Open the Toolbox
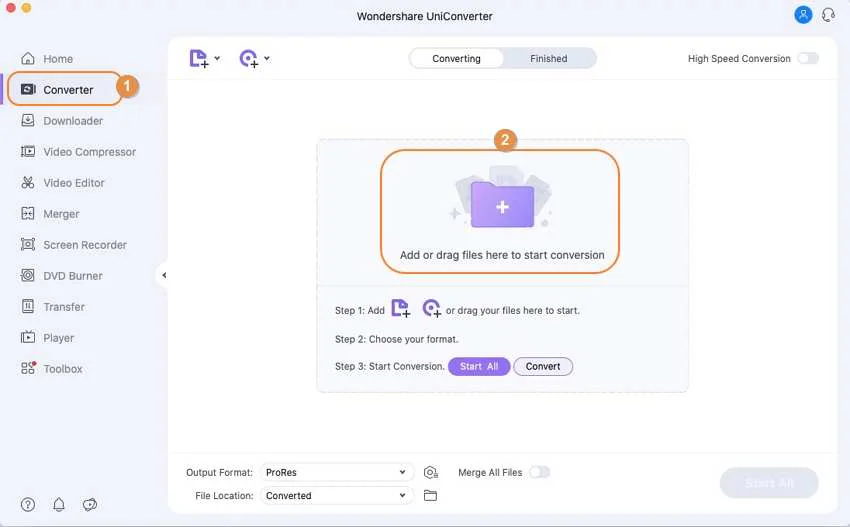 [51, 369]
